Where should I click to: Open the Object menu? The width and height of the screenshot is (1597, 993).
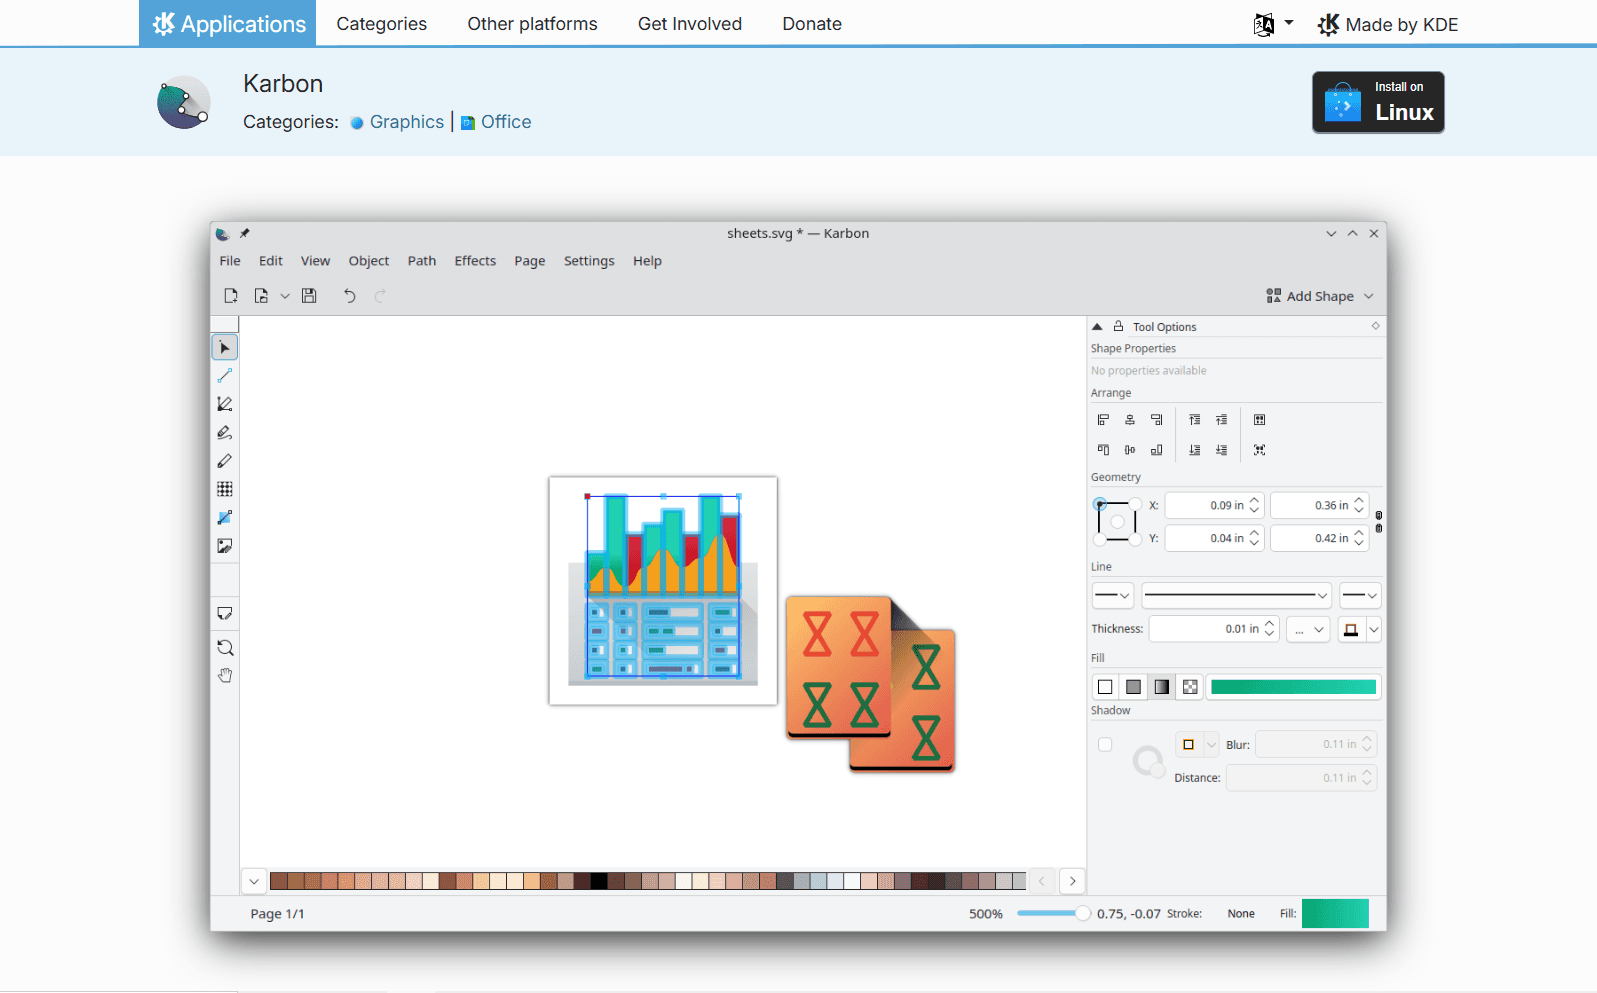point(369,261)
